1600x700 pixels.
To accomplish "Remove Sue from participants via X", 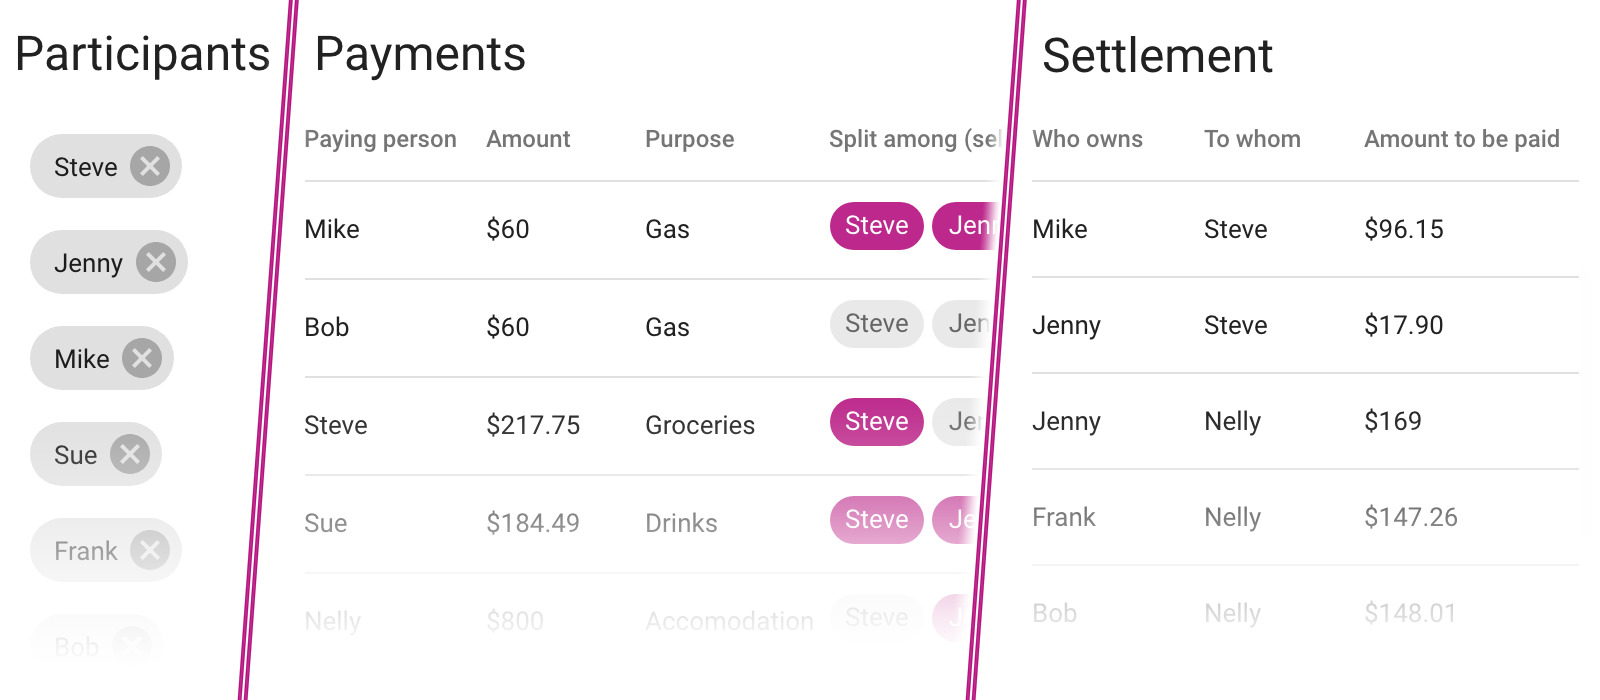I will point(130,454).
